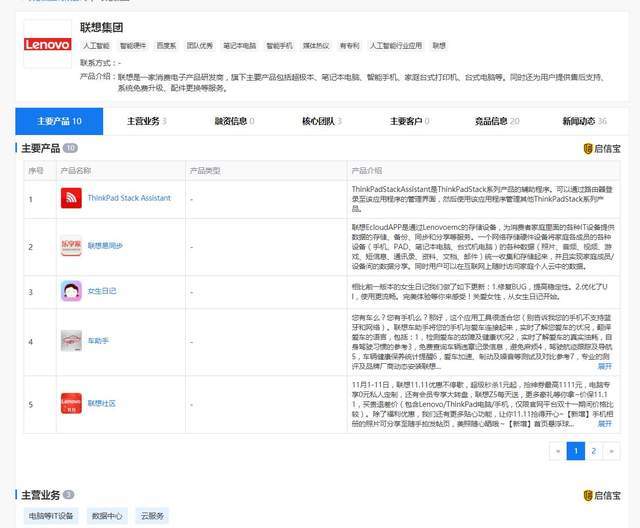
Task: Click the 电脑等IT设备 business tag
Action: click(x=51, y=516)
